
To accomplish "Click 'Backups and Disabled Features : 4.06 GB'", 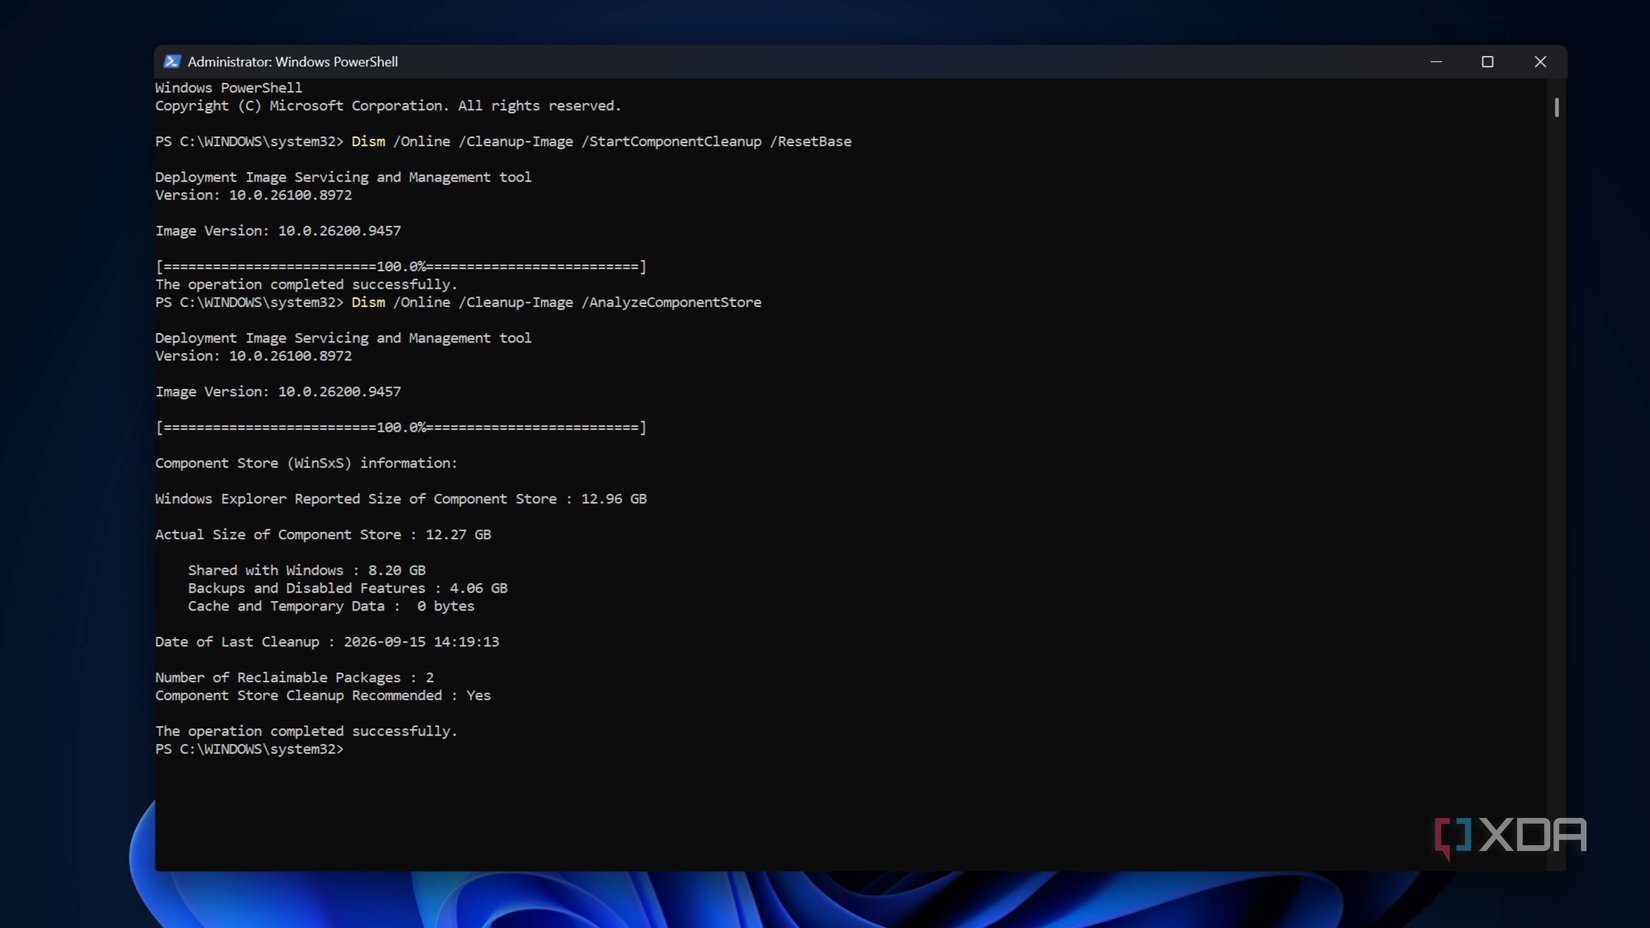I will [348, 589].
